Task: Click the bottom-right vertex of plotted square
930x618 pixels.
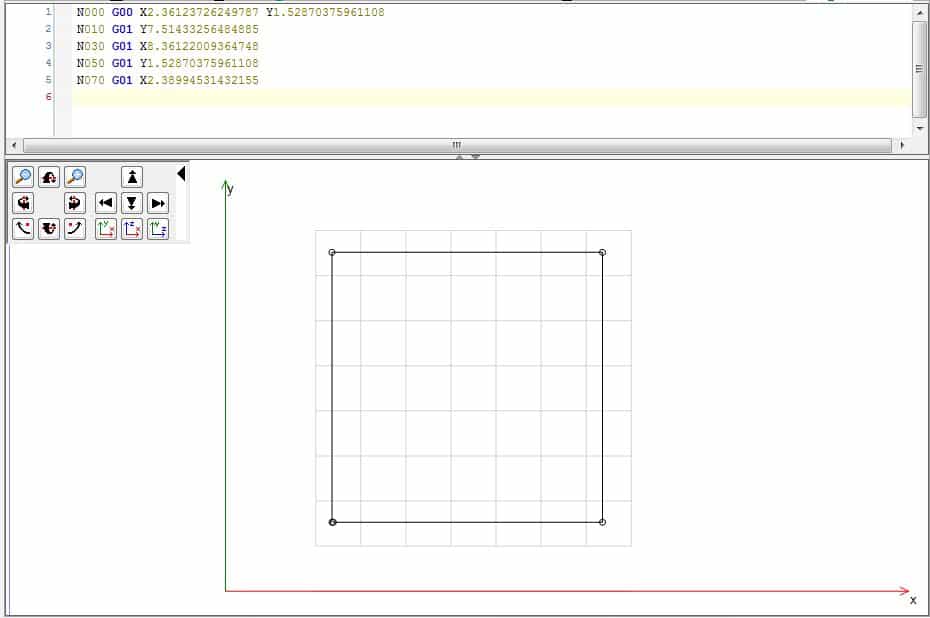Action: [x=603, y=523]
